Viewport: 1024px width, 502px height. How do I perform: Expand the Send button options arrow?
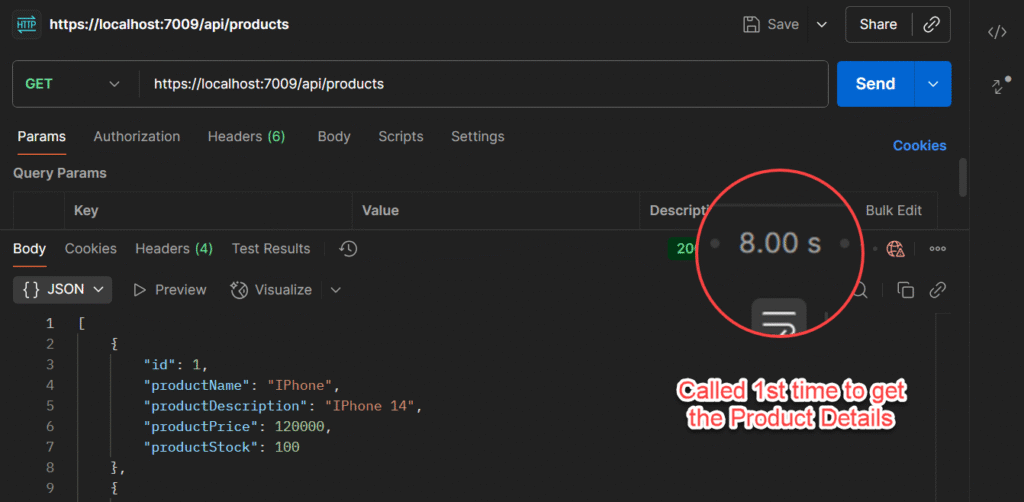(x=933, y=84)
